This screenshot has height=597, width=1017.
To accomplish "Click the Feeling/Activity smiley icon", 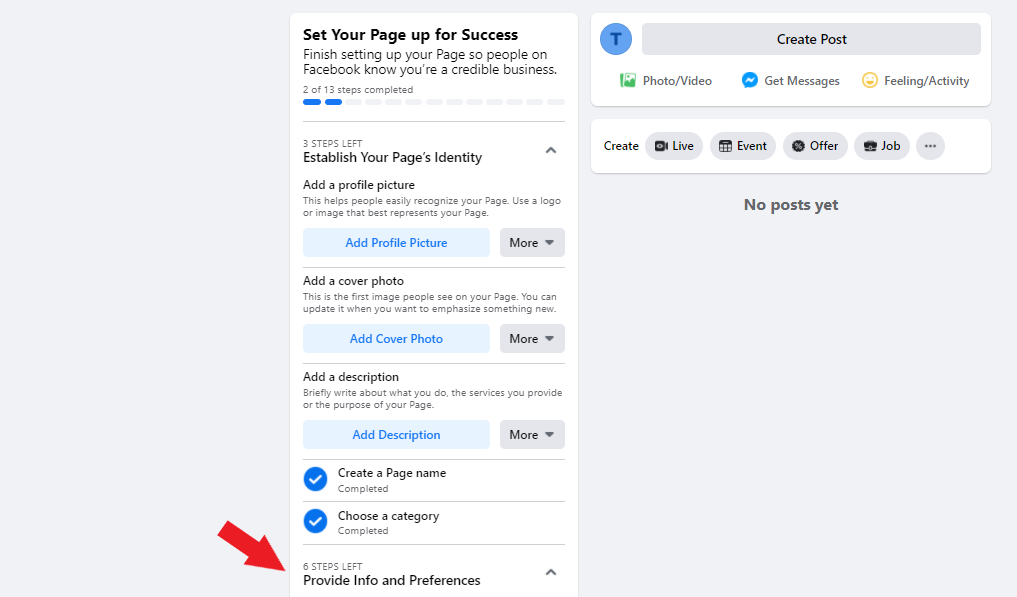I will click(x=870, y=80).
